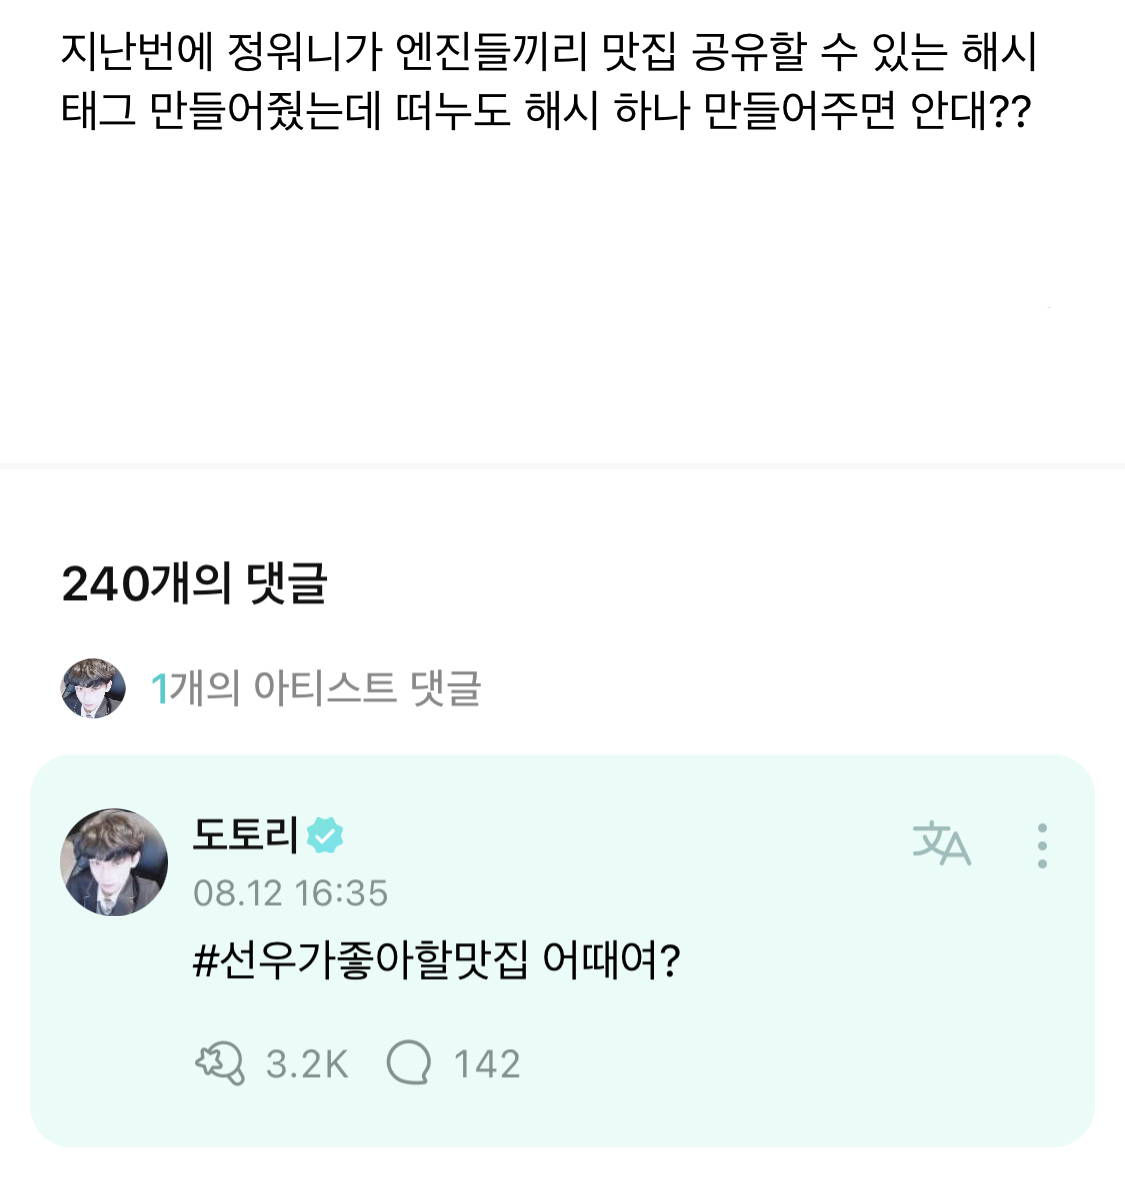This screenshot has width=1125, height=1177.
Task: Open 도토리's large profile picture
Action: point(114,862)
